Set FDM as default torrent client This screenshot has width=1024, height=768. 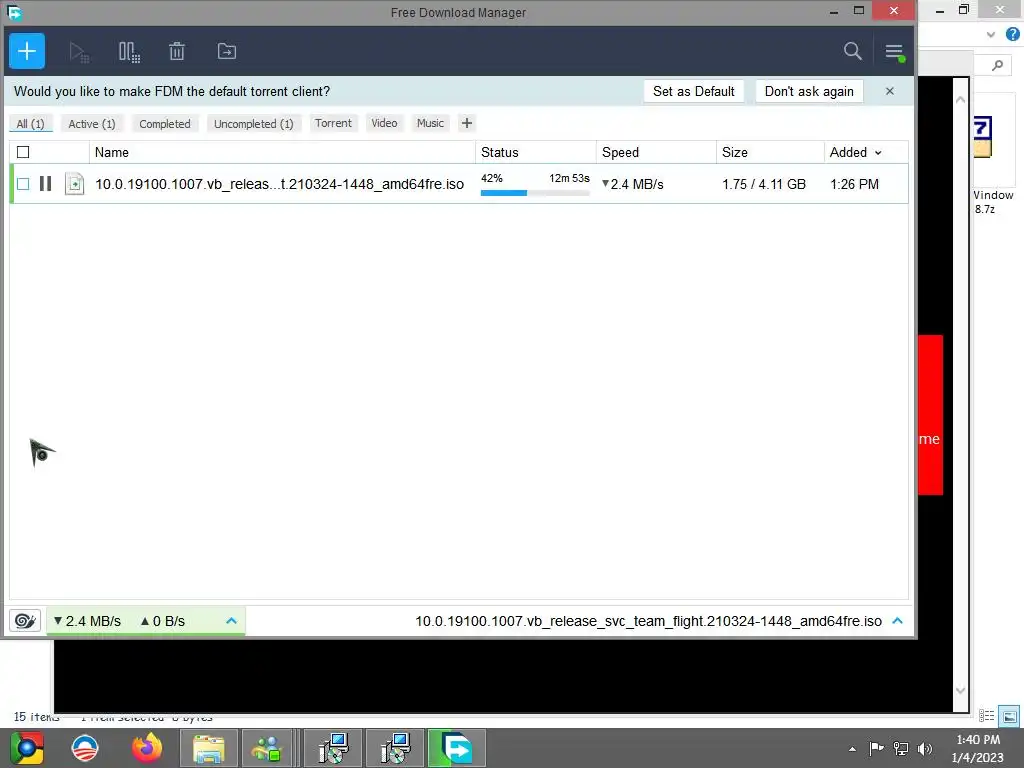pyautogui.click(x=694, y=91)
